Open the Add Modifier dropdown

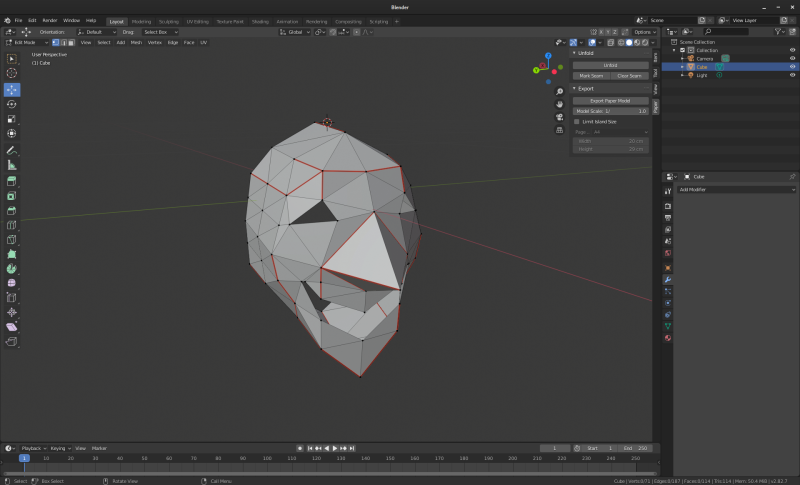click(x=737, y=189)
